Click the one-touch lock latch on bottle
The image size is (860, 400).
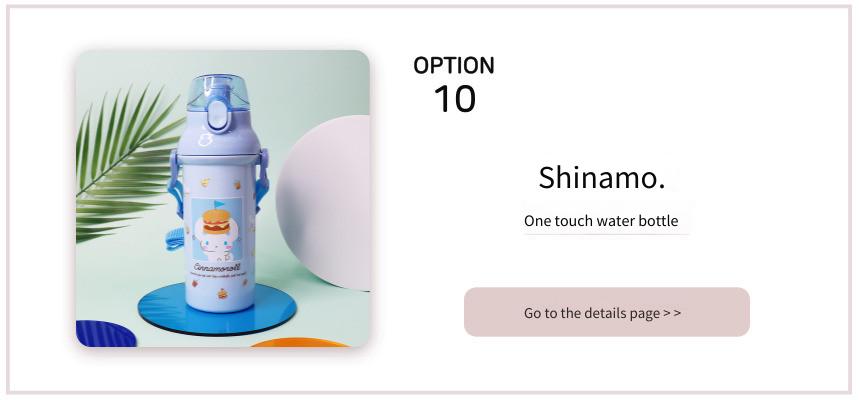click(218, 114)
